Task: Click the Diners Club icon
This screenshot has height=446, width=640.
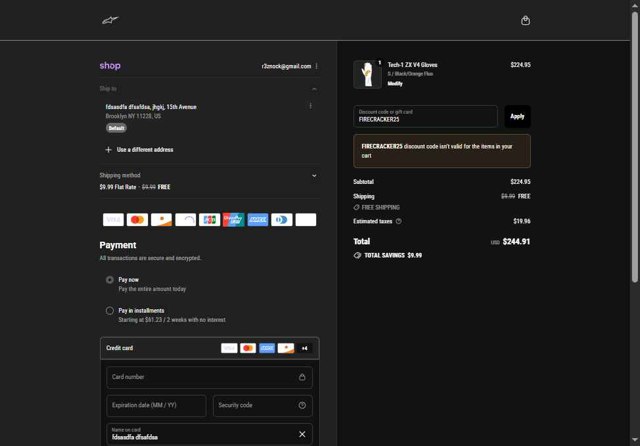Action: tap(282, 220)
